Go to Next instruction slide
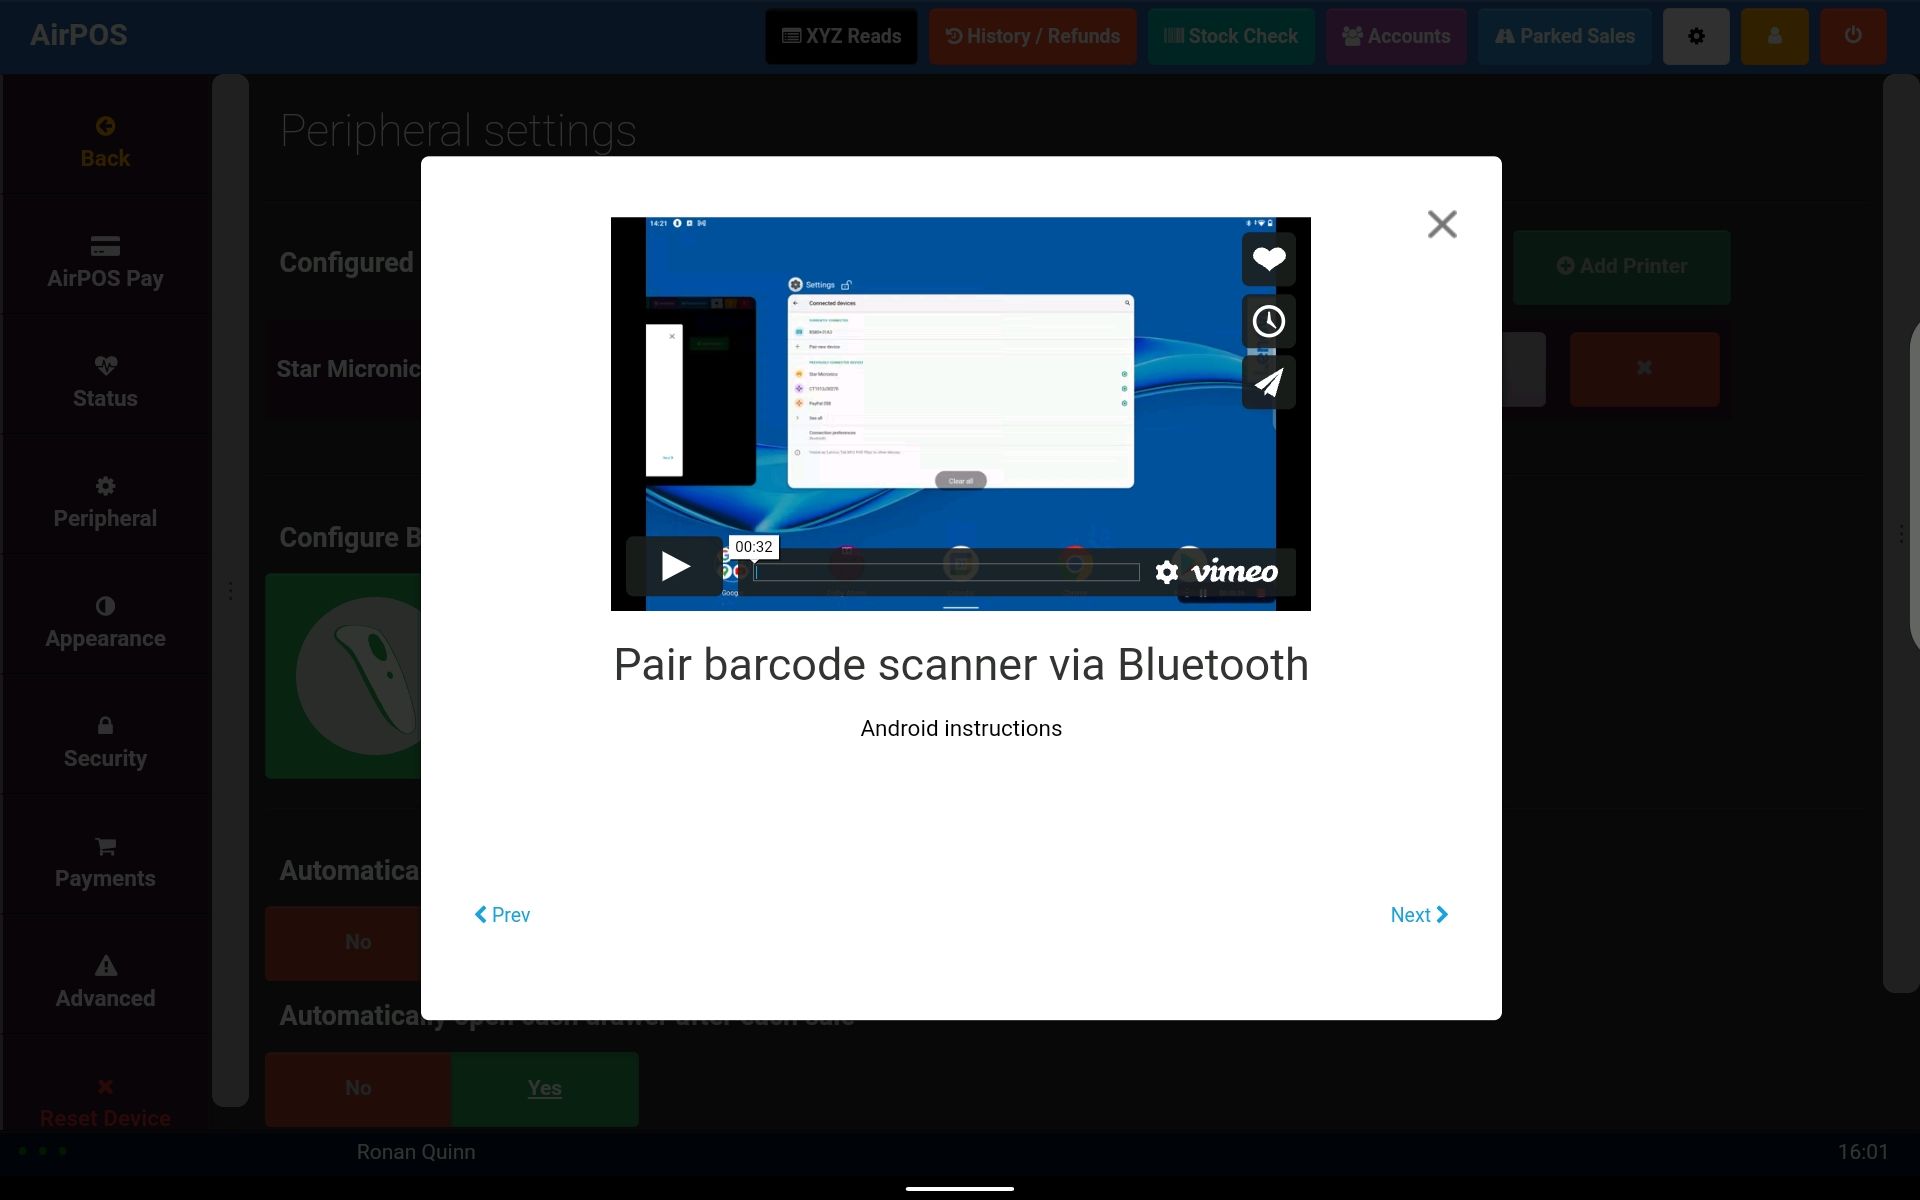Screen dimensions: 1920x1200 (x=1418, y=915)
